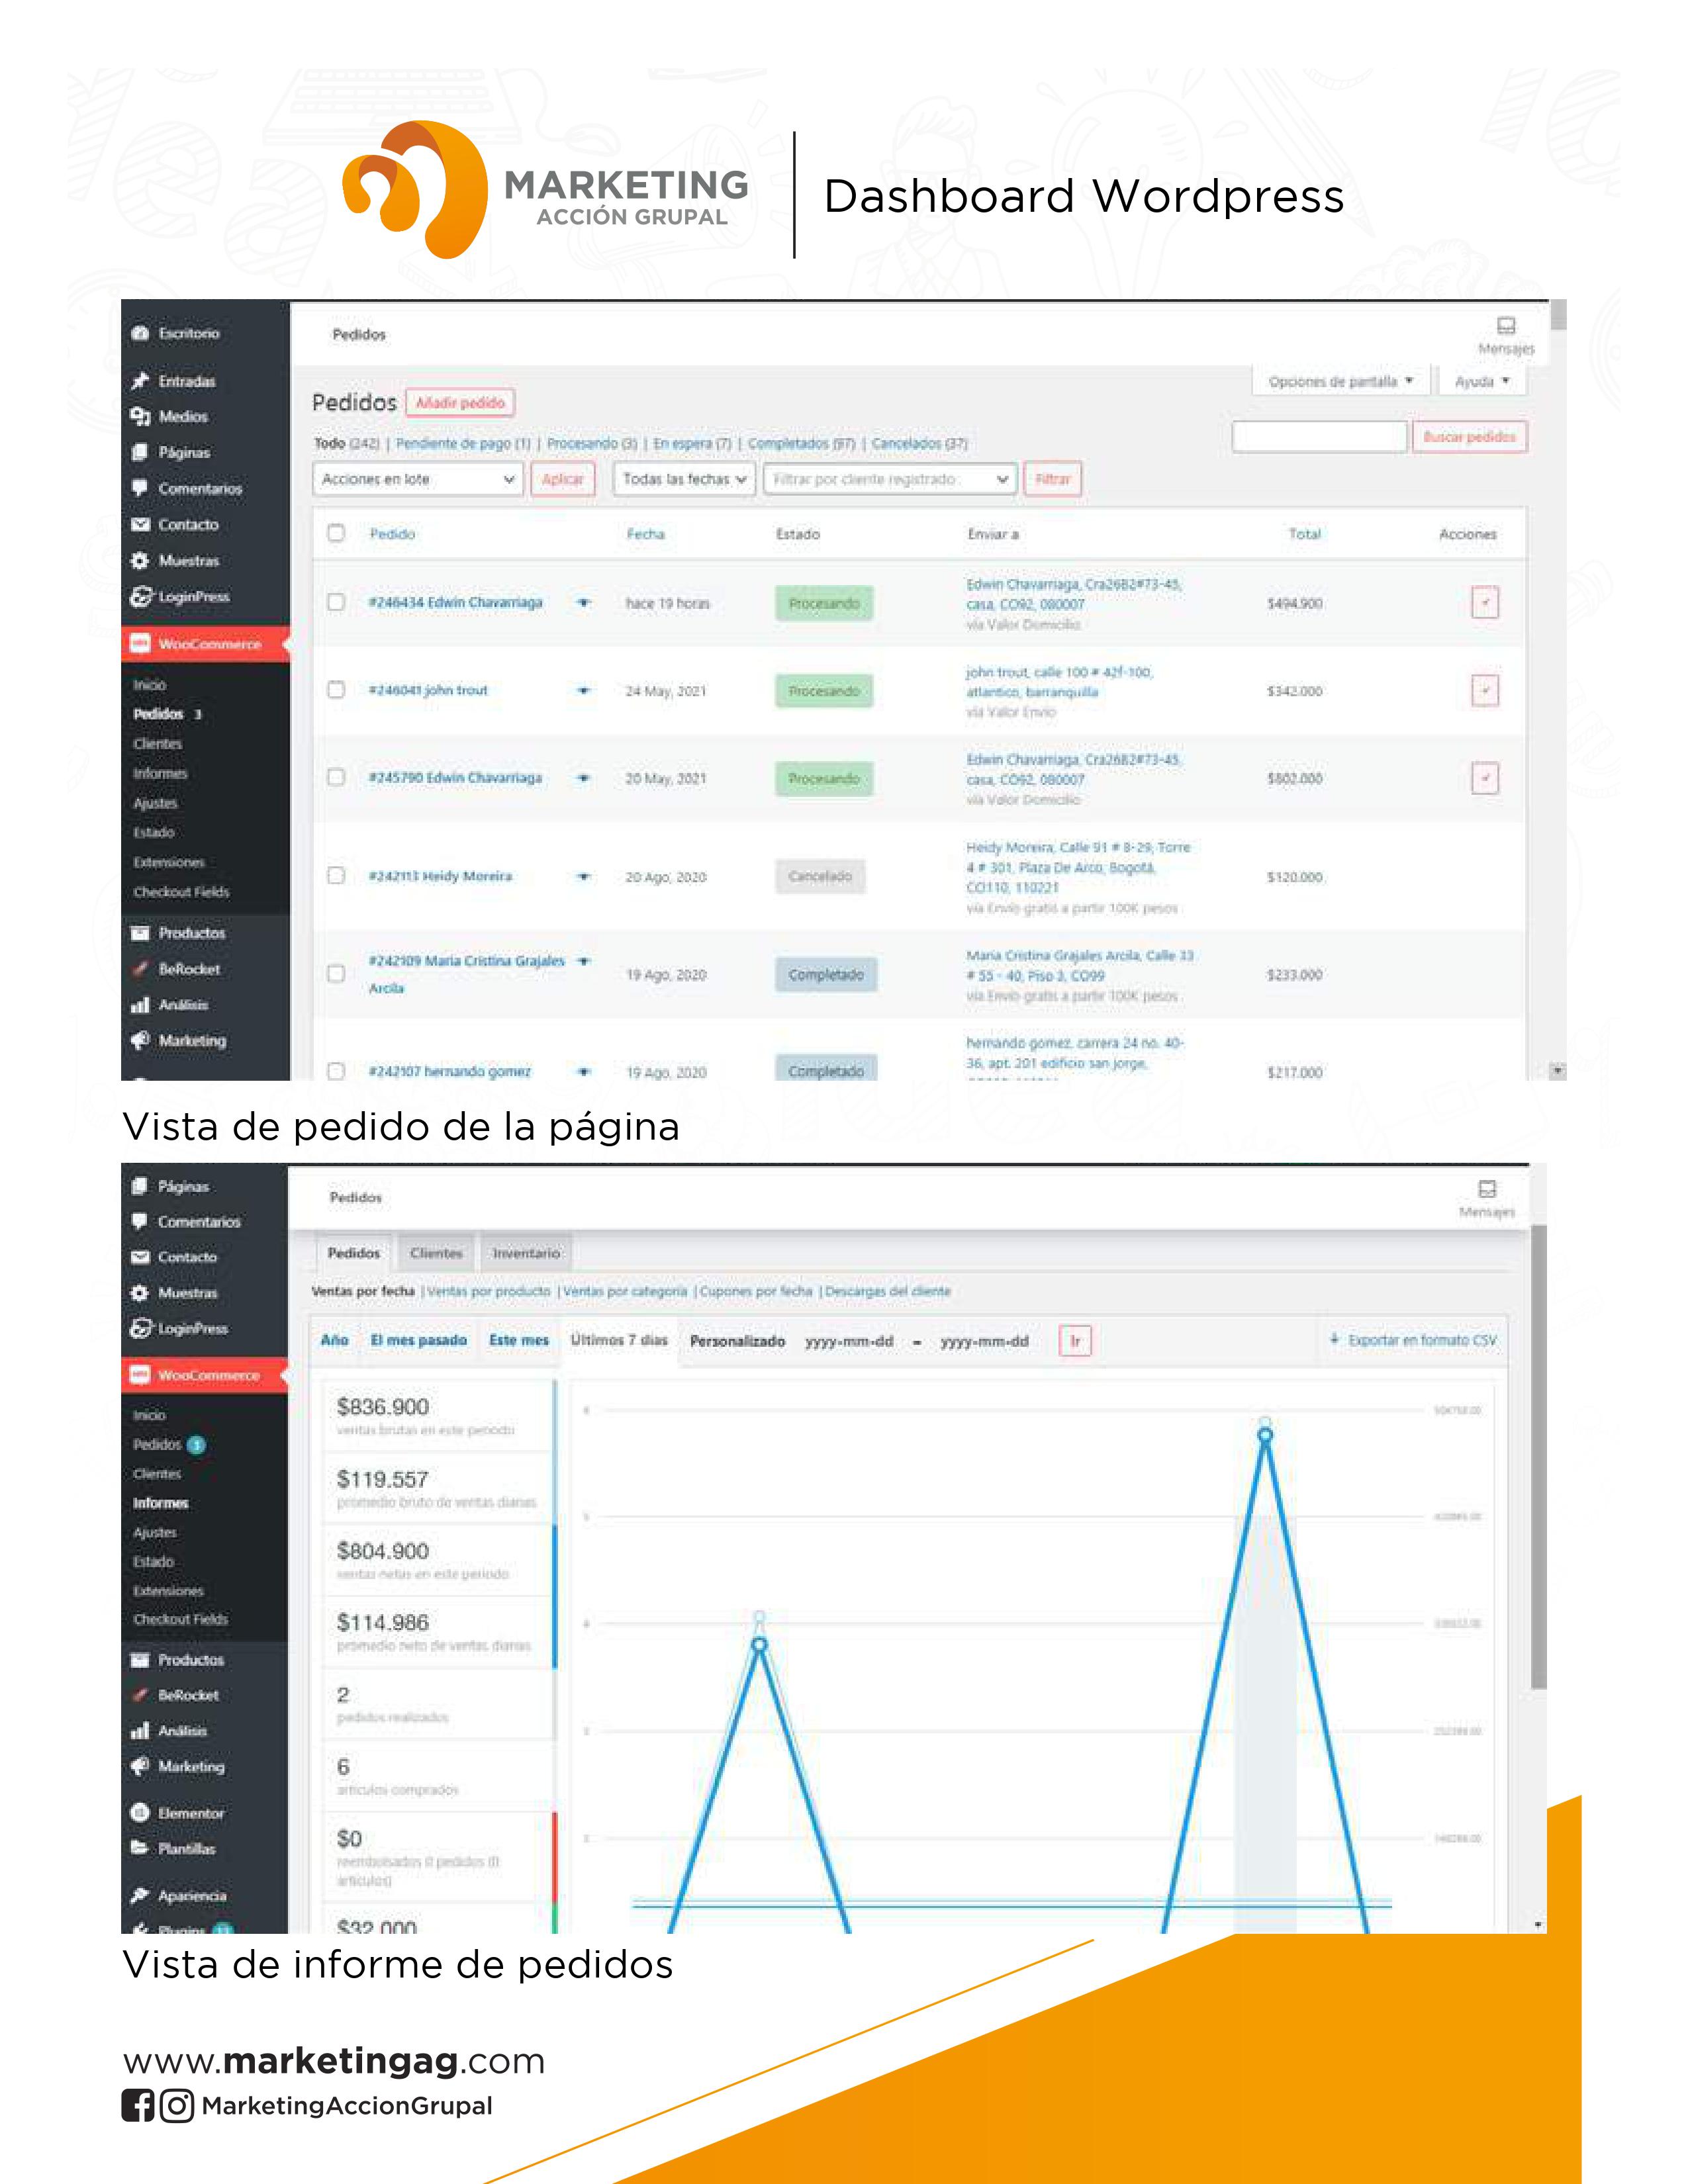Expand the Opciones de pantalla panel

coord(1340,382)
